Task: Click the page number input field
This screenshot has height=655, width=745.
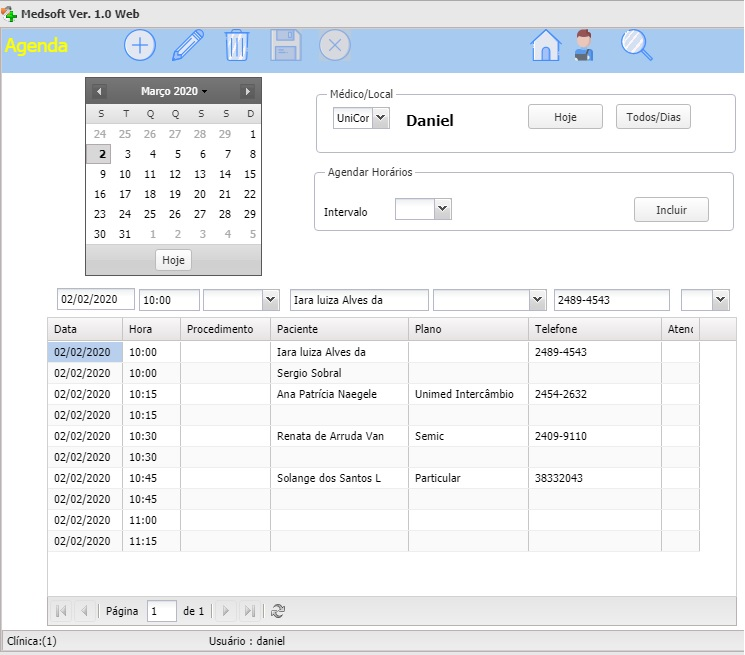Action: pos(161,611)
